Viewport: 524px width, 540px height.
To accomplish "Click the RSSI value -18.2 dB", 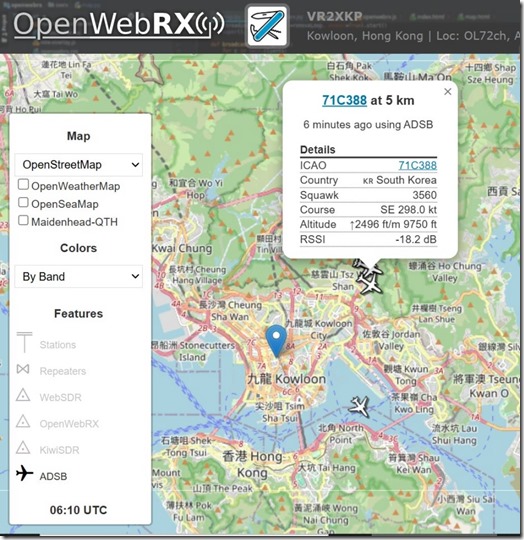I will pyautogui.click(x=416, y=239).
